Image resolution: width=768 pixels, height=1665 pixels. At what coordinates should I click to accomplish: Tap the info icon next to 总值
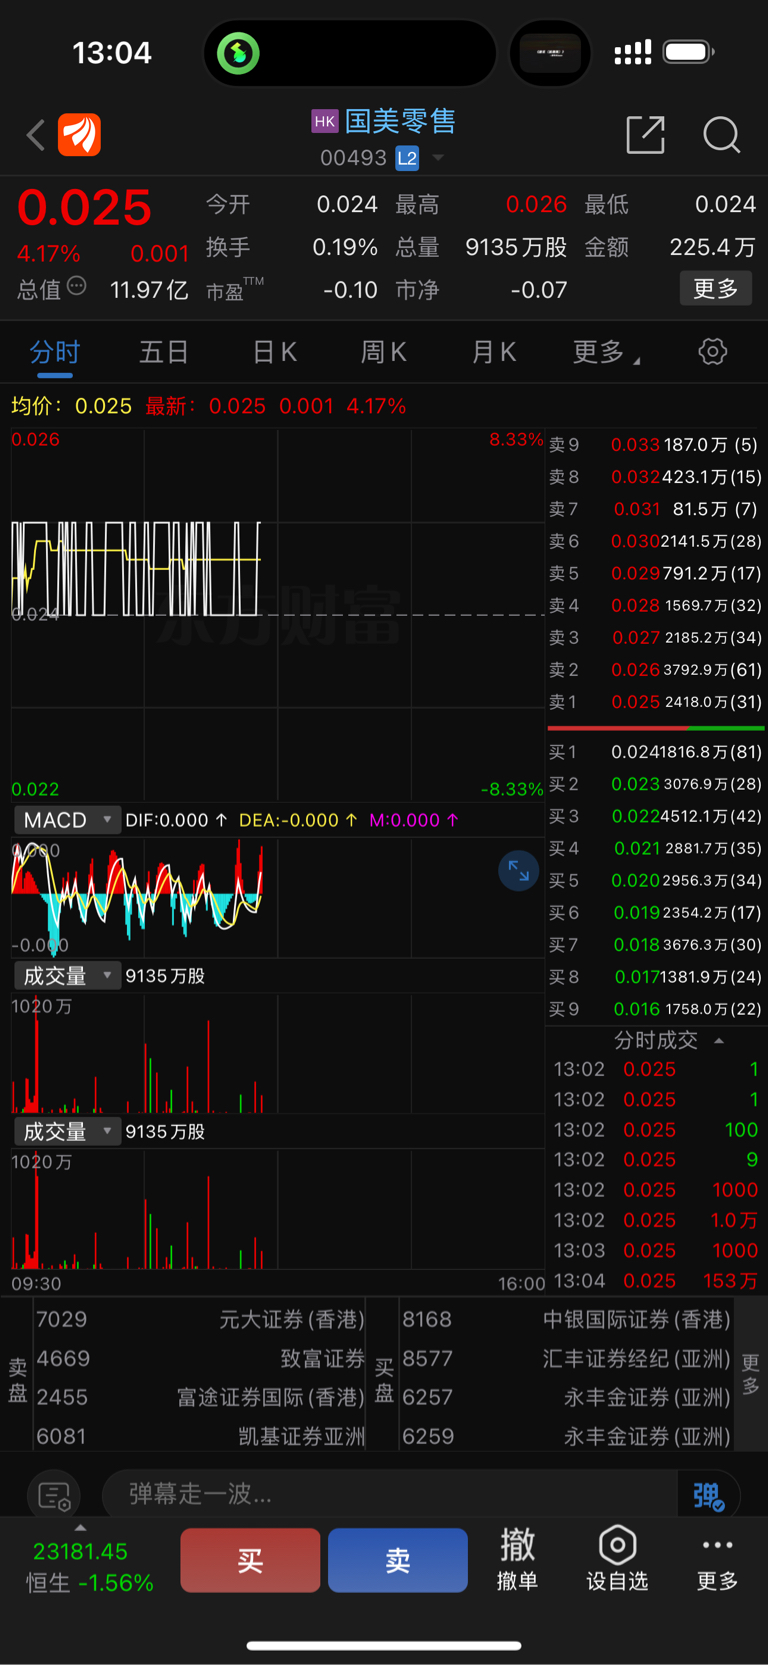click(x=76, y=286)
